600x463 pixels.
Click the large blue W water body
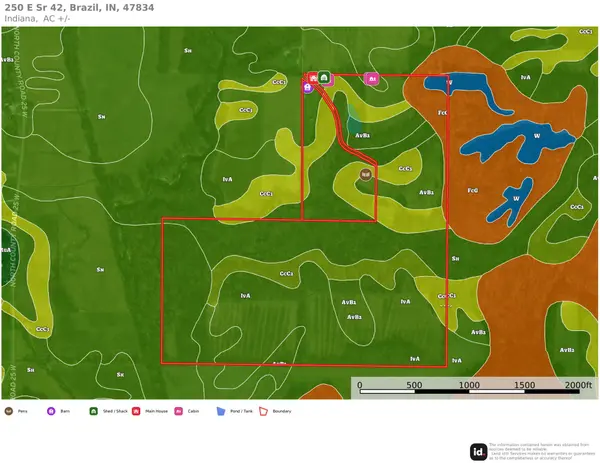pyautogui.click(x=517, y=141)
